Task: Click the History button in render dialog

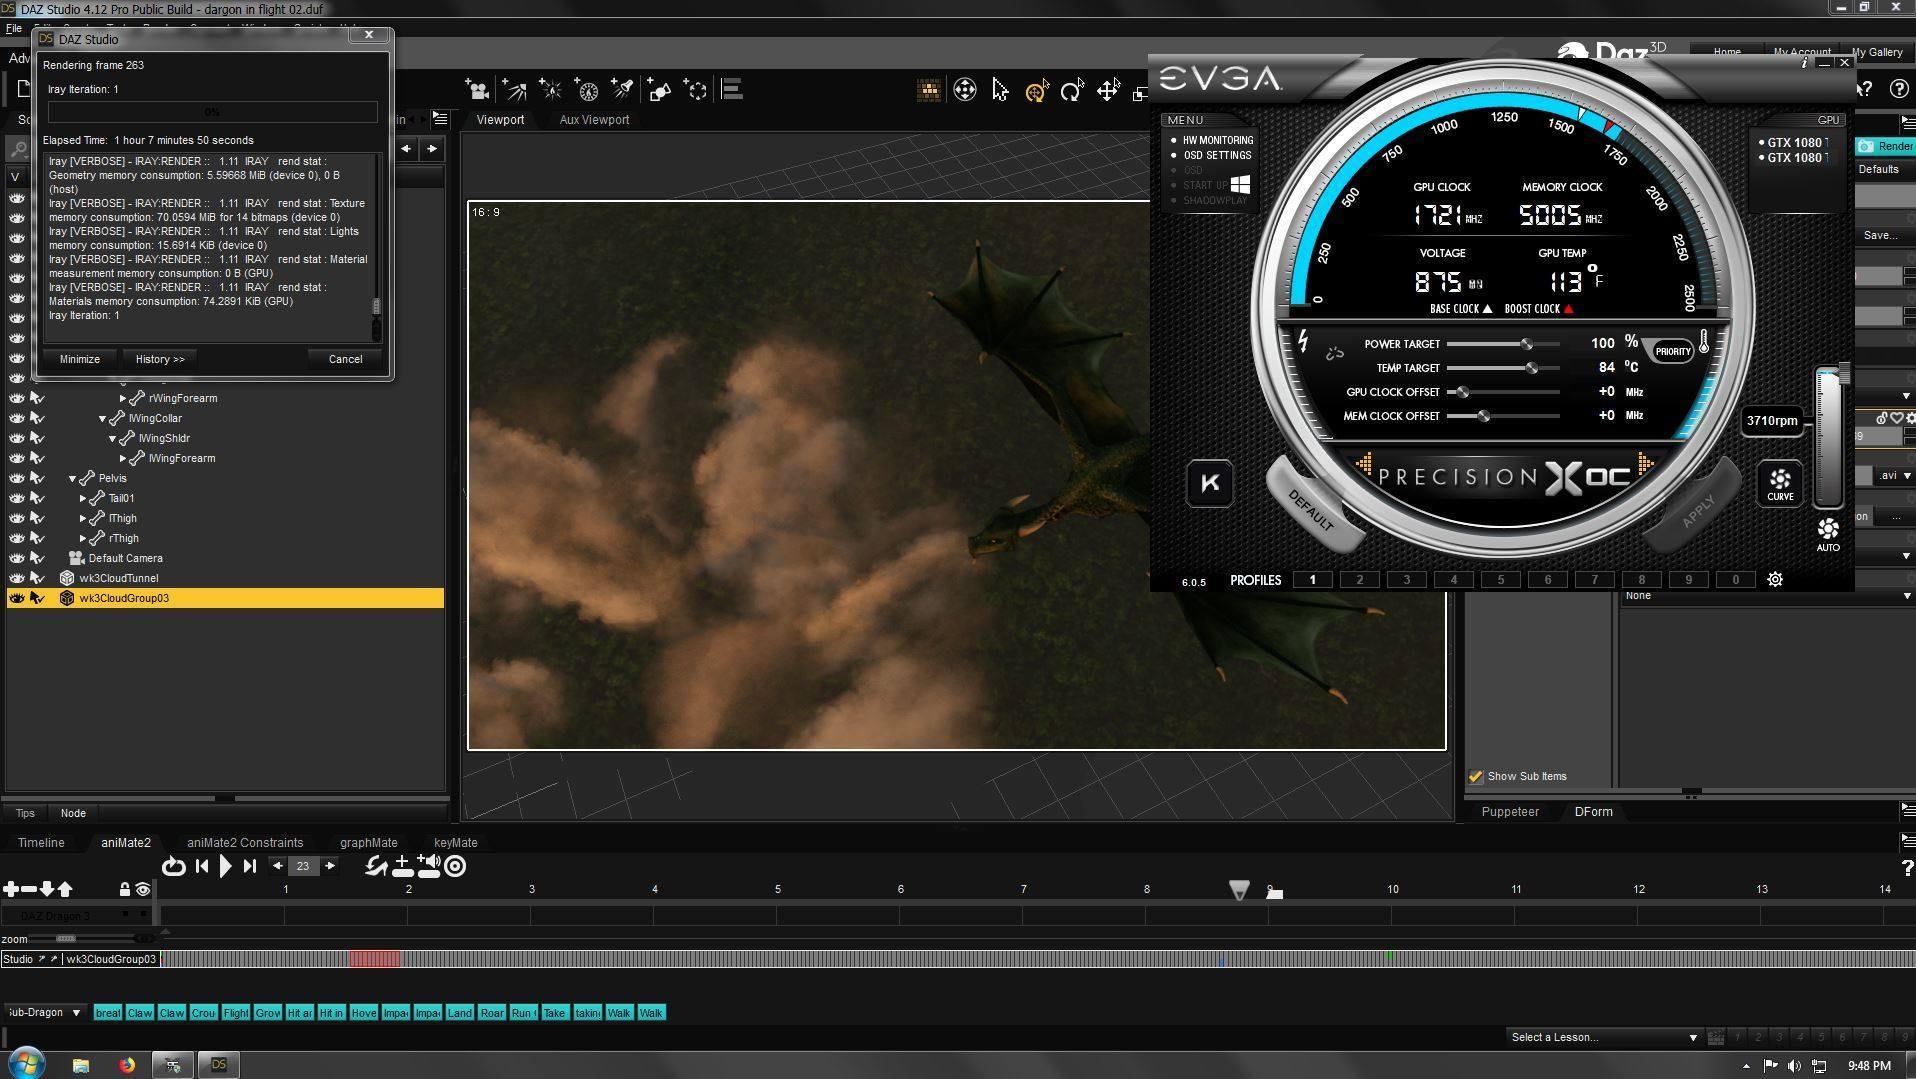Action: coord(160,359)
